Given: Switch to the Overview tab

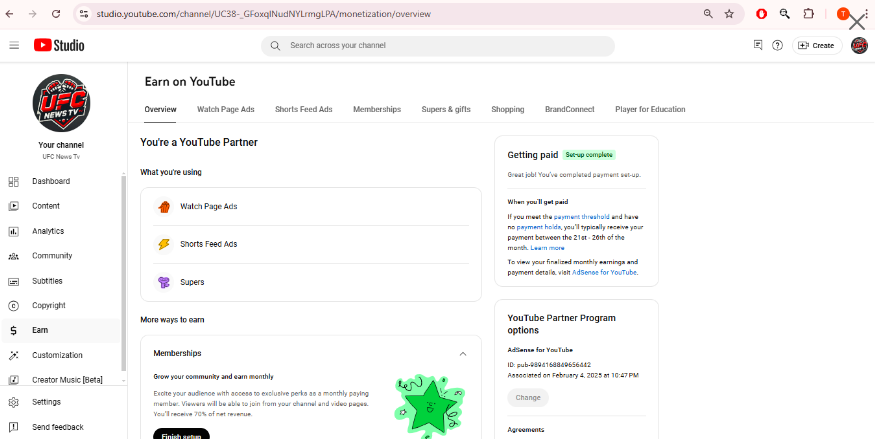Looking at the screenshot, I should click(161, 109).
